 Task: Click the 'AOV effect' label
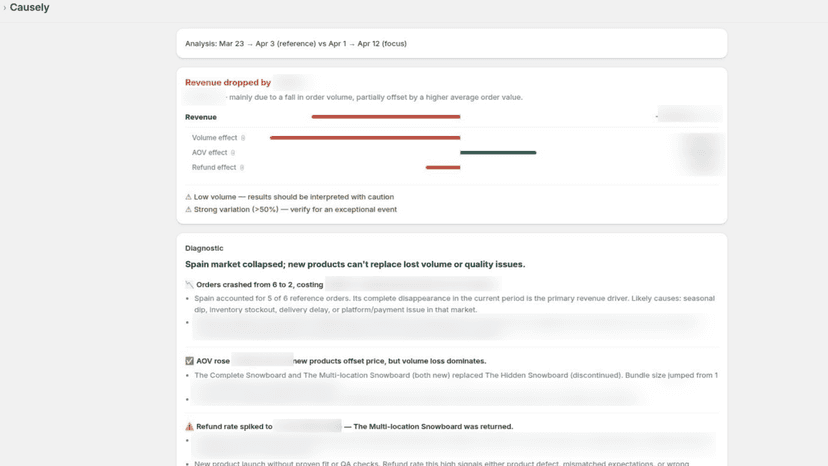pos(209,153)
